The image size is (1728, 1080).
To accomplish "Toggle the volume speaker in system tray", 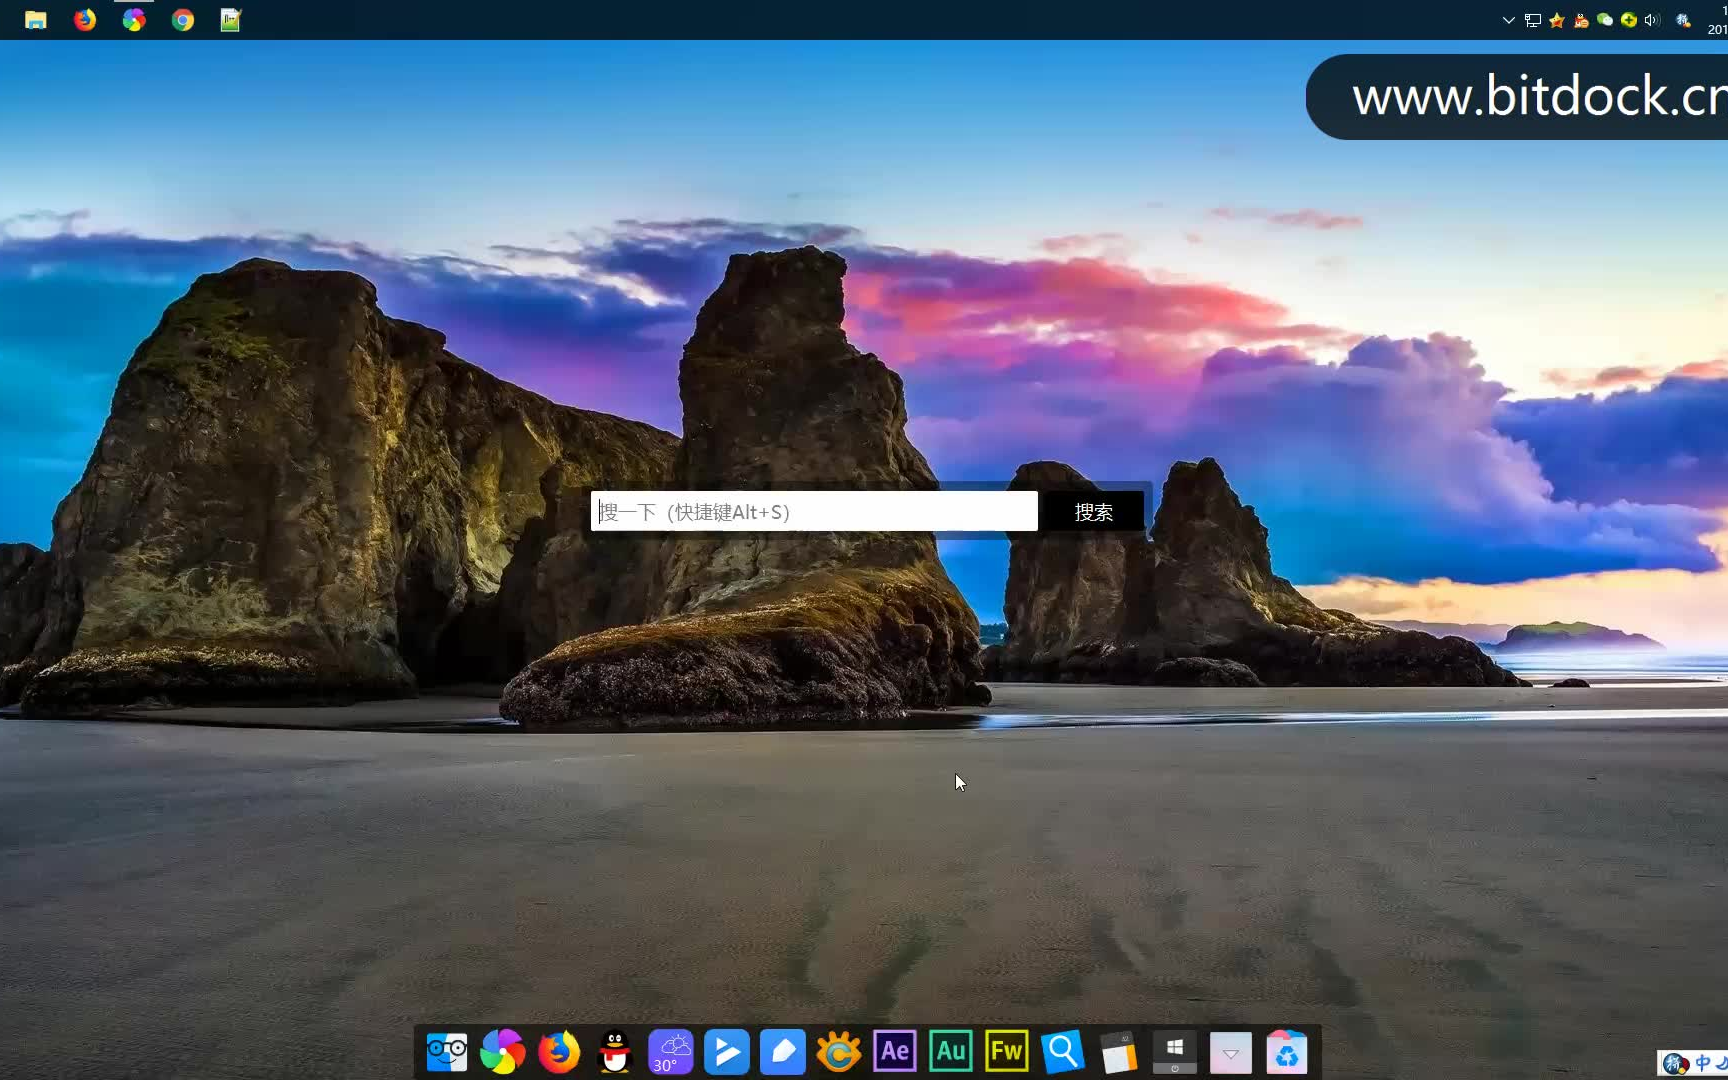I will pos(1651,20).
